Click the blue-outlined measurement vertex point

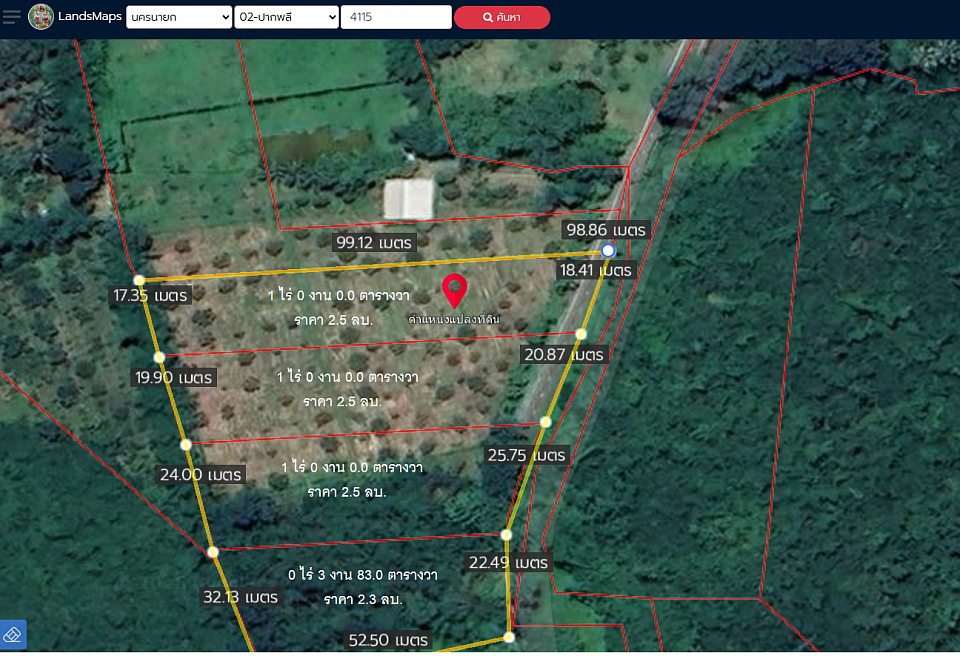tap(608, 251)
